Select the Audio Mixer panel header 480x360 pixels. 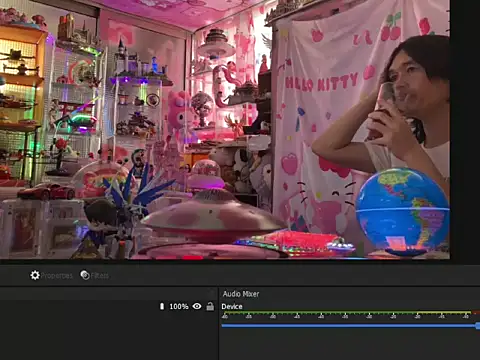pyautogui.click(x=241, y=294)
